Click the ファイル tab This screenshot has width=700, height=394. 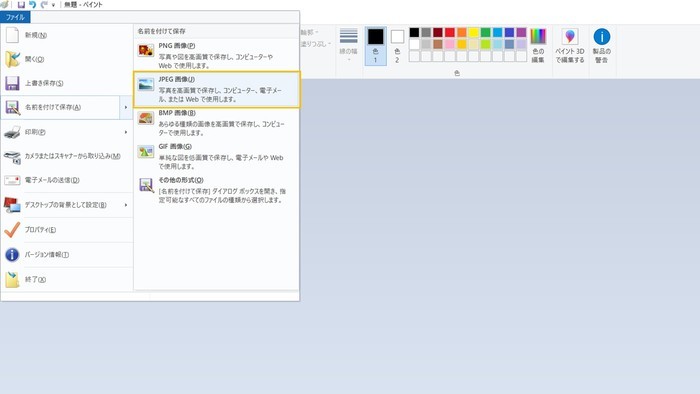coord(15,17)
